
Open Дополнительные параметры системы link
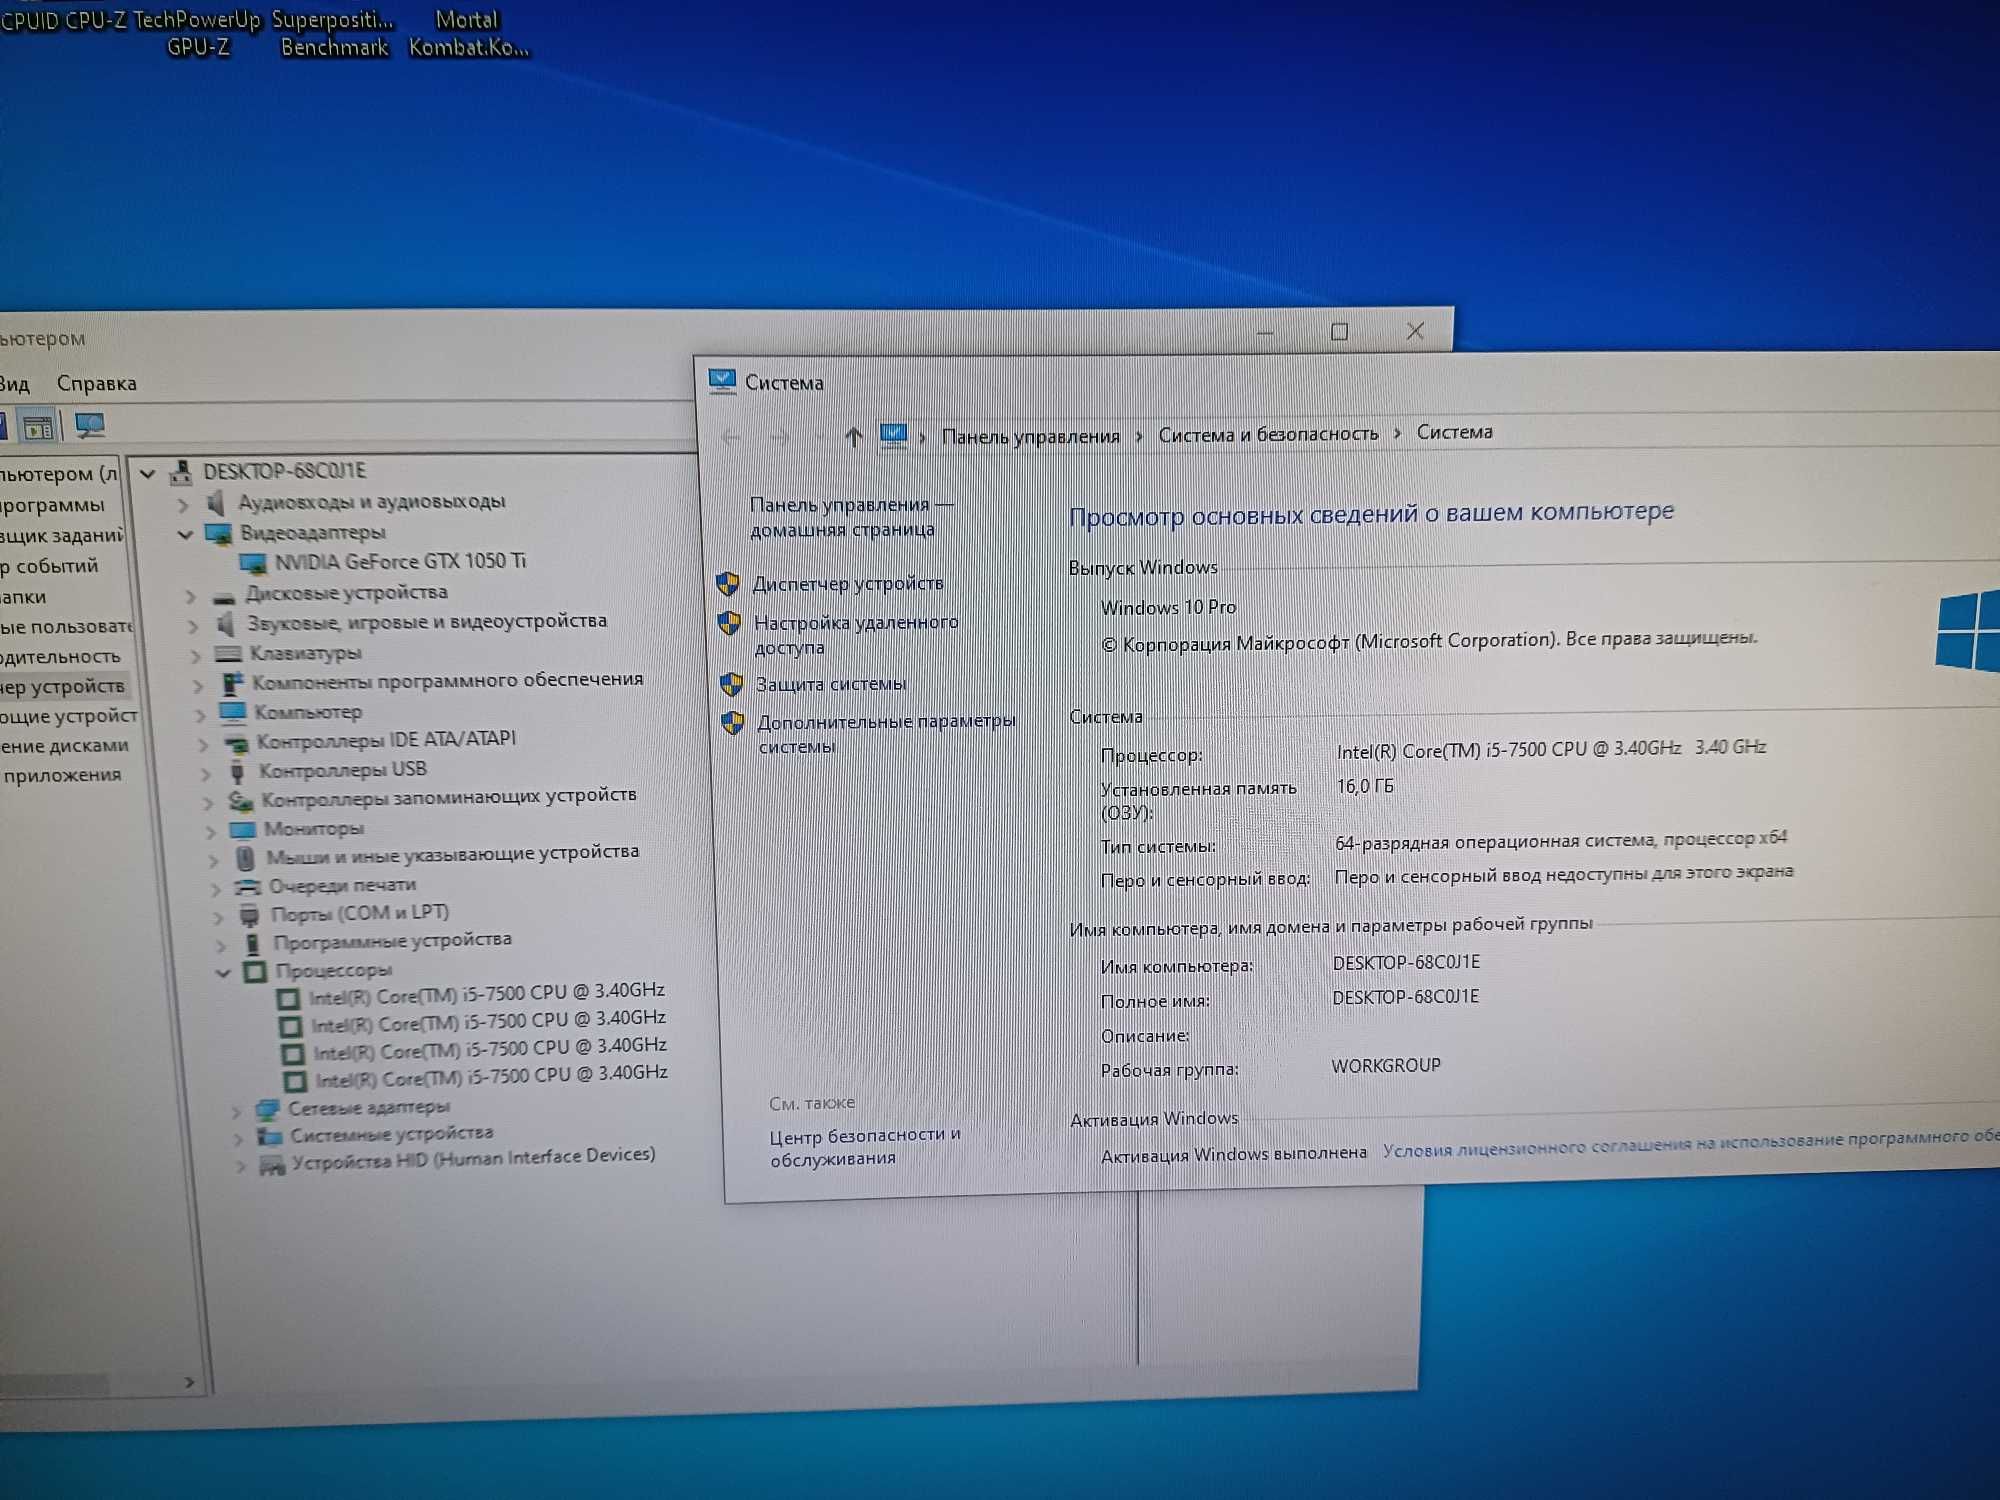pos(886,733)
